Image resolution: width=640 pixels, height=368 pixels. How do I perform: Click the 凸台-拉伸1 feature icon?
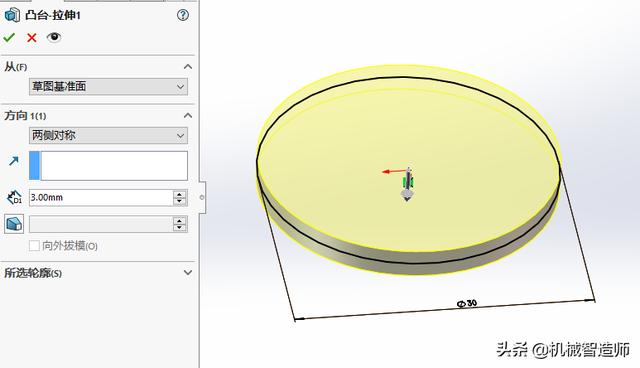point(12,15)
